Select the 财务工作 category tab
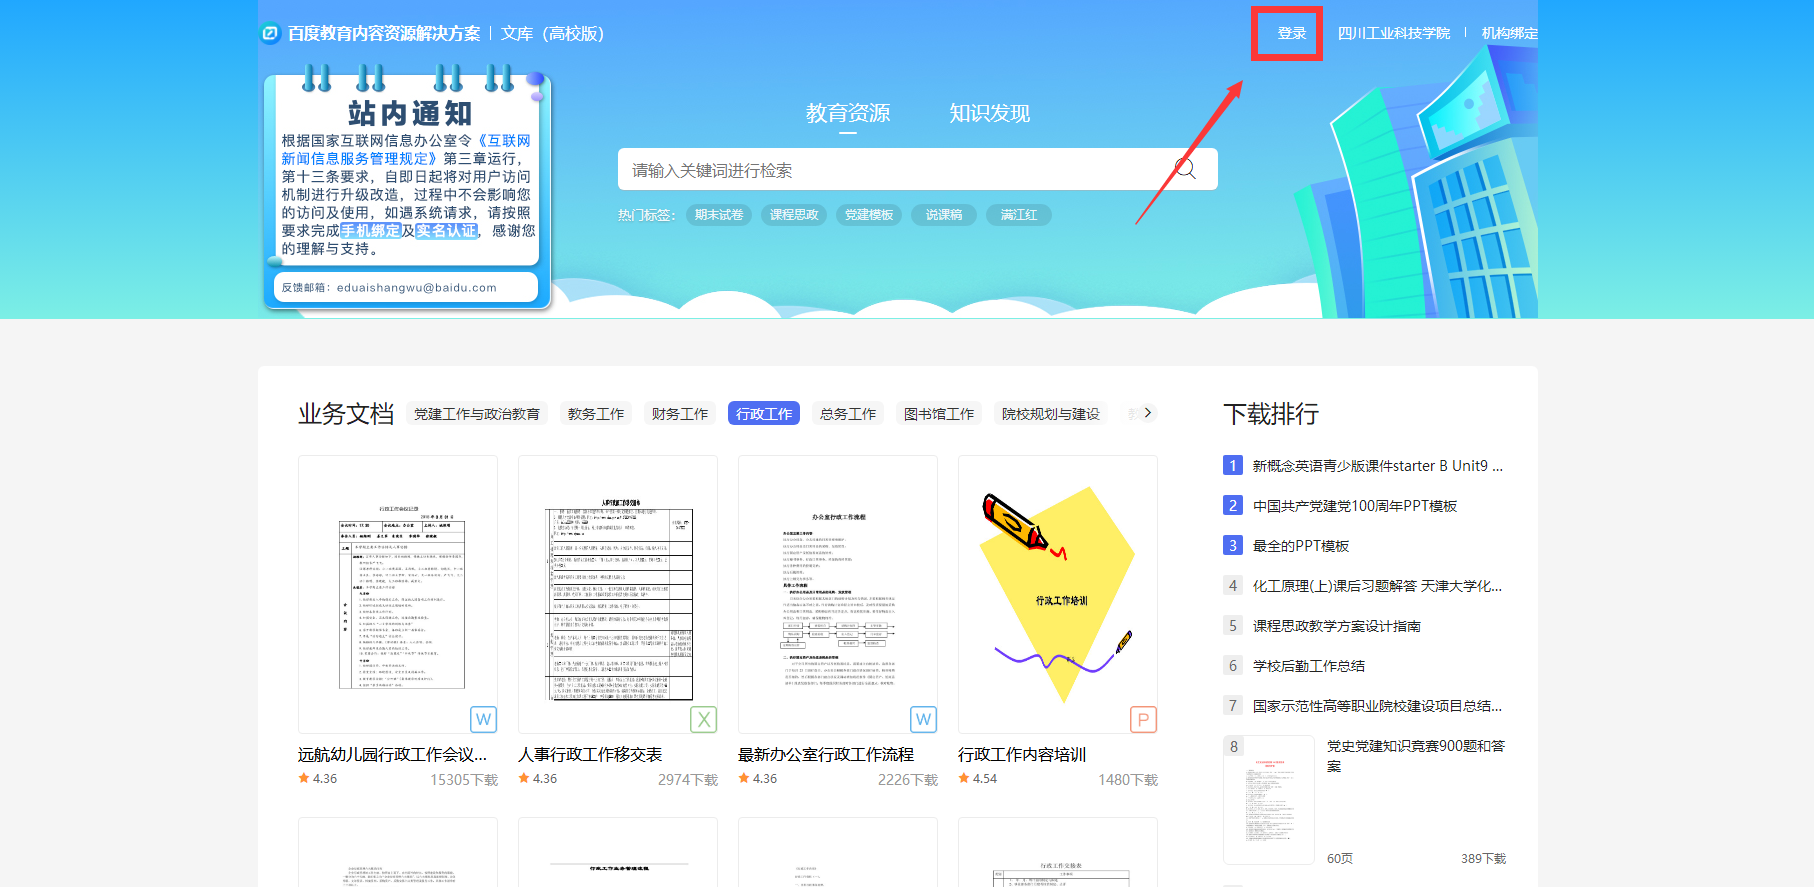This screenshot has height=887, width=1814. click(680, 414)
